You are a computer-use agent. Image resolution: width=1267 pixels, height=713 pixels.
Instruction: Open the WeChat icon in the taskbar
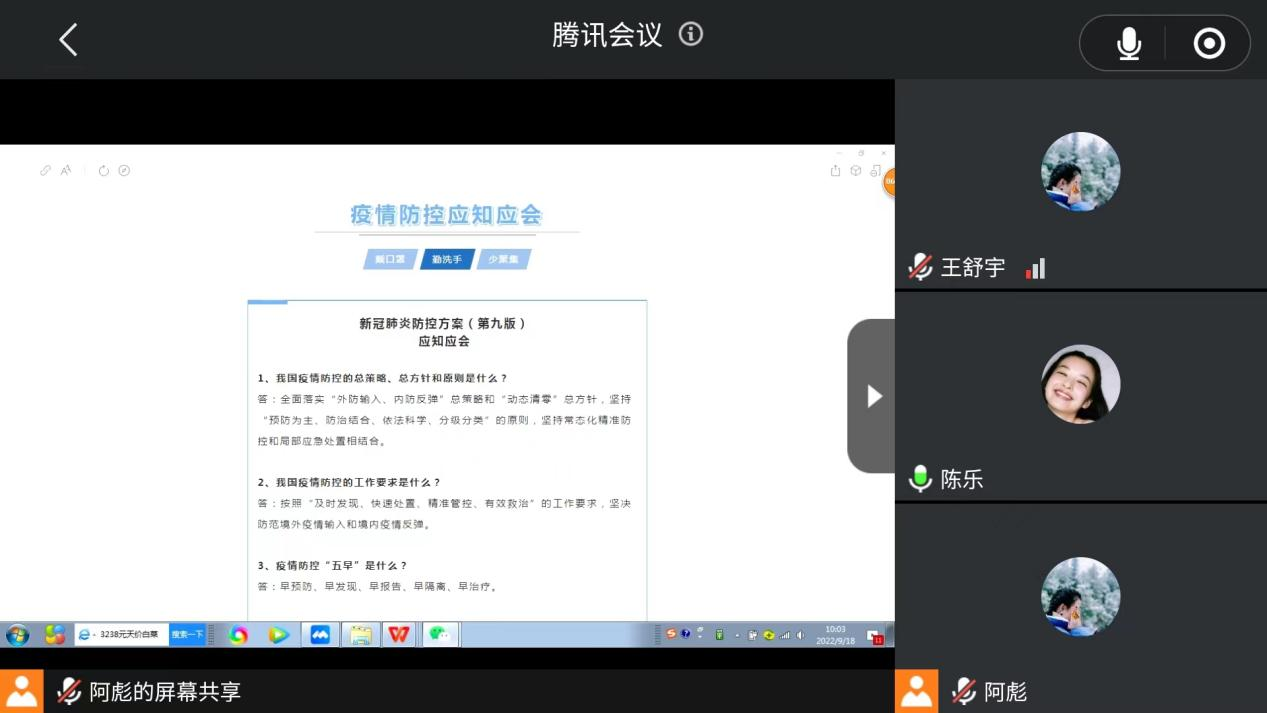(x=439, y=635)
